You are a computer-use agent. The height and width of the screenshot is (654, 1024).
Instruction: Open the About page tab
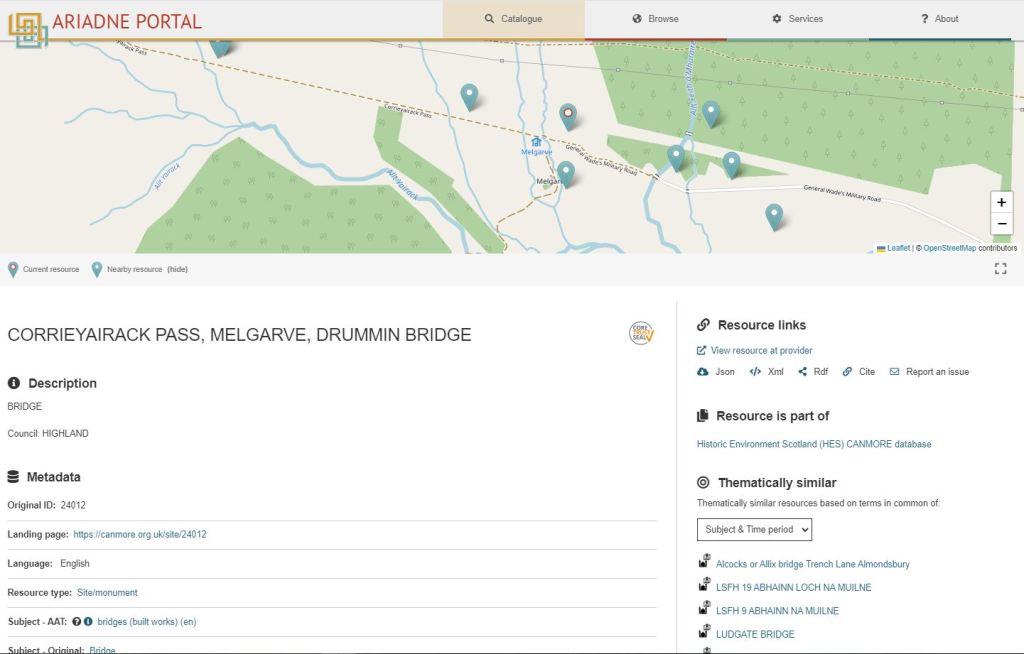[x=939, y=19]
